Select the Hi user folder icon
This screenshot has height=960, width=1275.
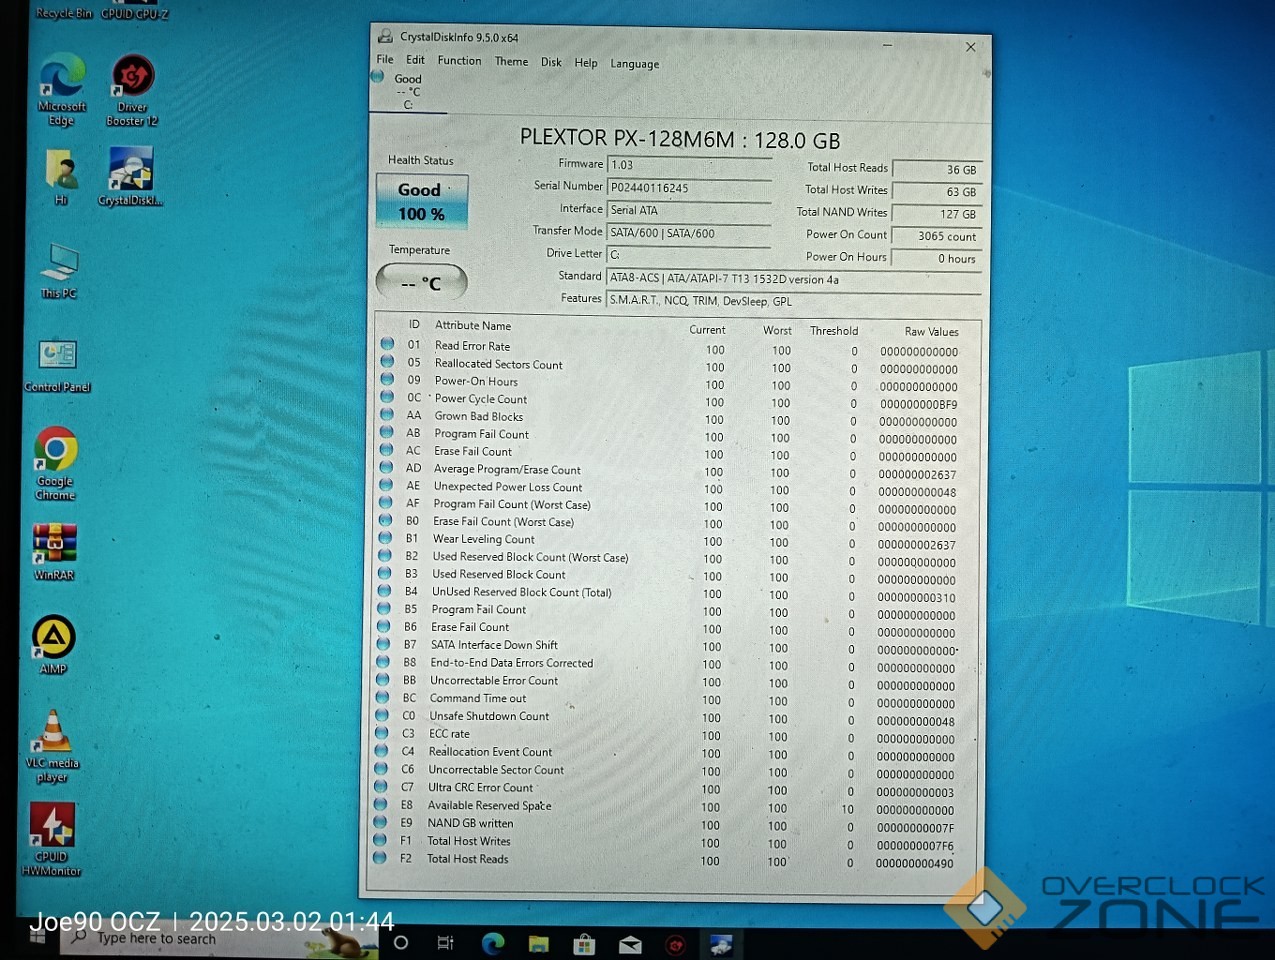point(61,177)
